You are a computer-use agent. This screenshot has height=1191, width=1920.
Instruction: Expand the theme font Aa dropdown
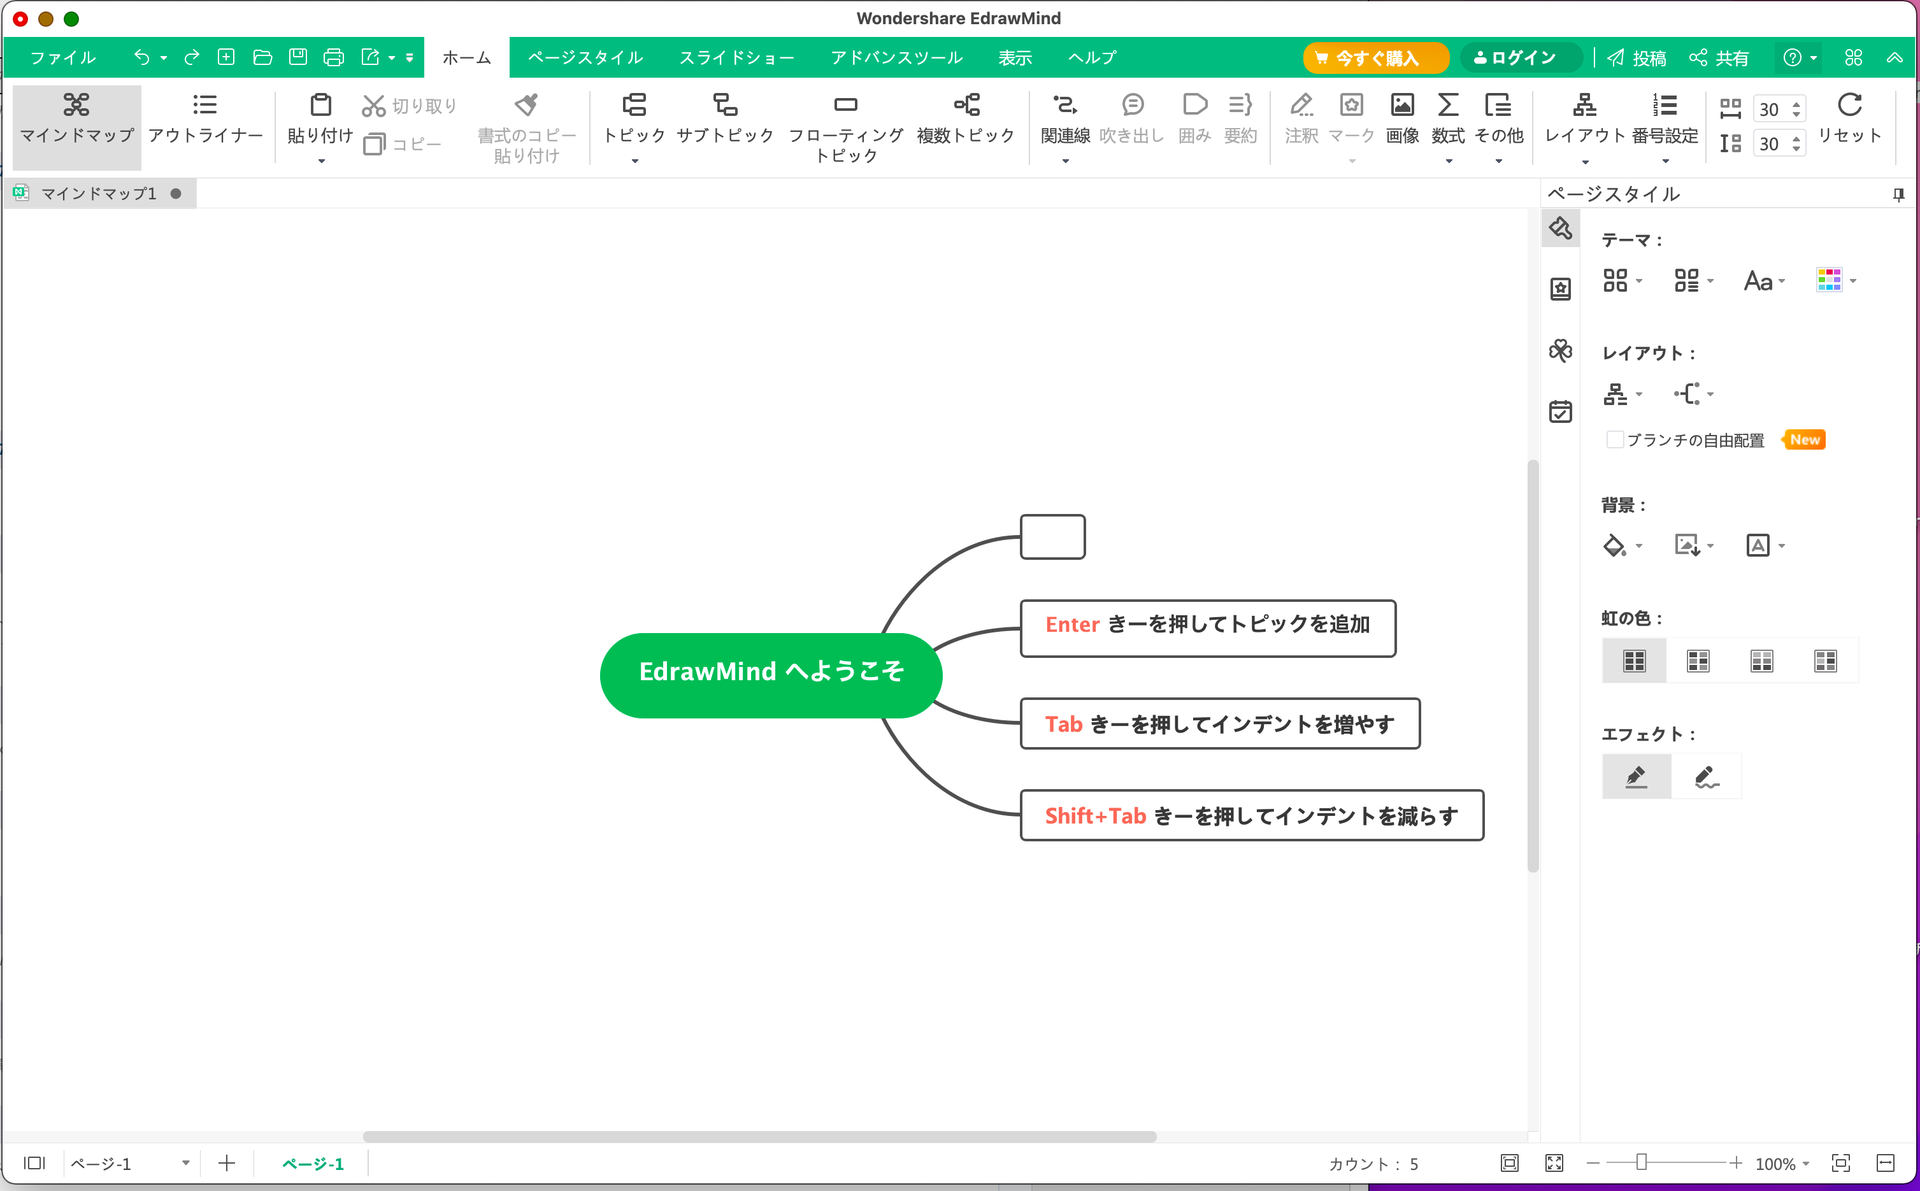(x=1764, y=281)
